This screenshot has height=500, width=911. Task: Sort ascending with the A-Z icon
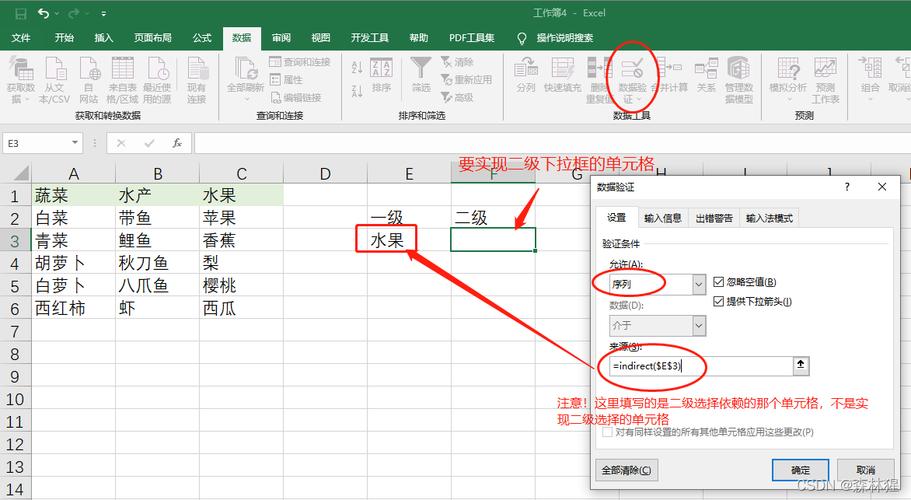(x=357, y=67)
